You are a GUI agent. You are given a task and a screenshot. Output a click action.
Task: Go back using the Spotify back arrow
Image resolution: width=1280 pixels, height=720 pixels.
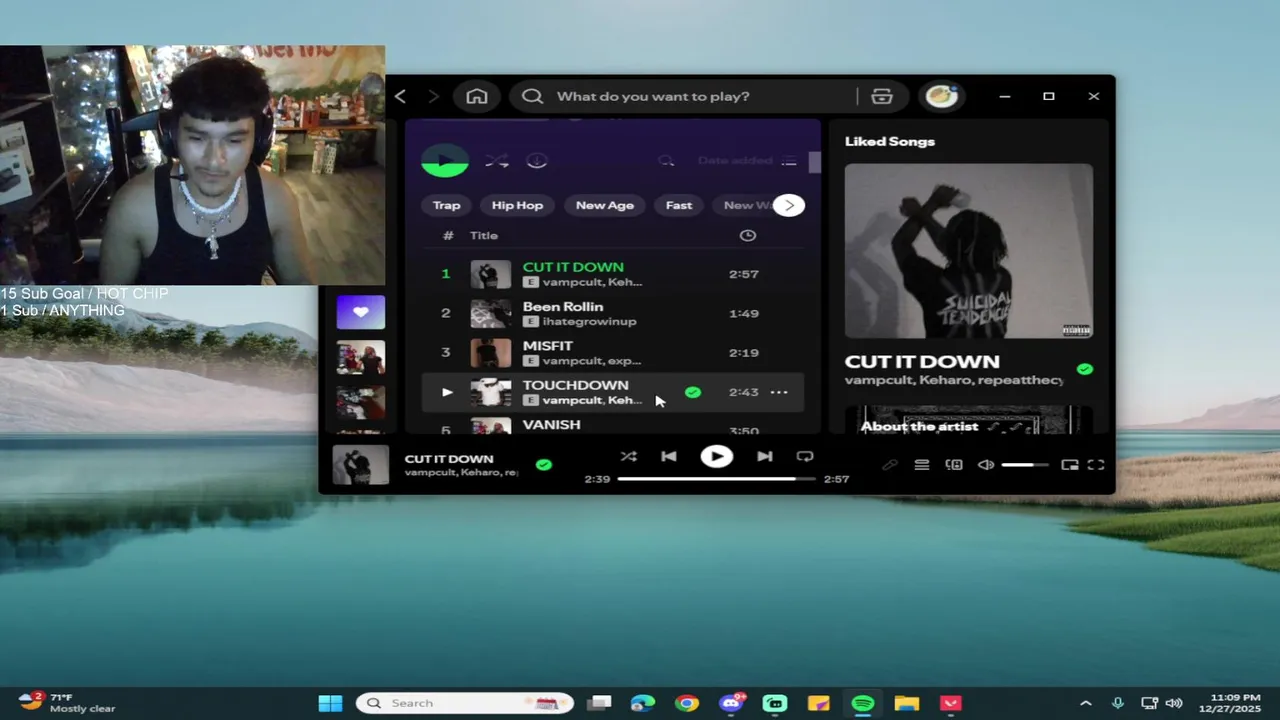click(x=400, y=96)
